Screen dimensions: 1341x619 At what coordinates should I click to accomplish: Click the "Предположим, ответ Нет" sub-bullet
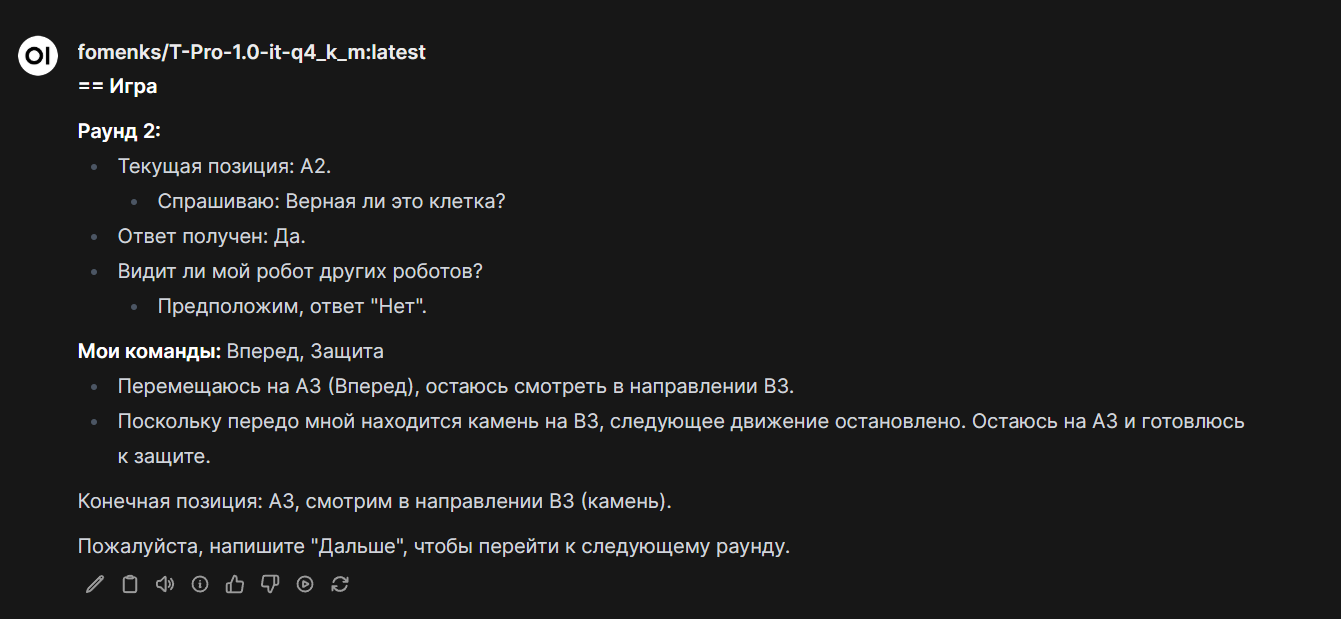click(292, 306)
